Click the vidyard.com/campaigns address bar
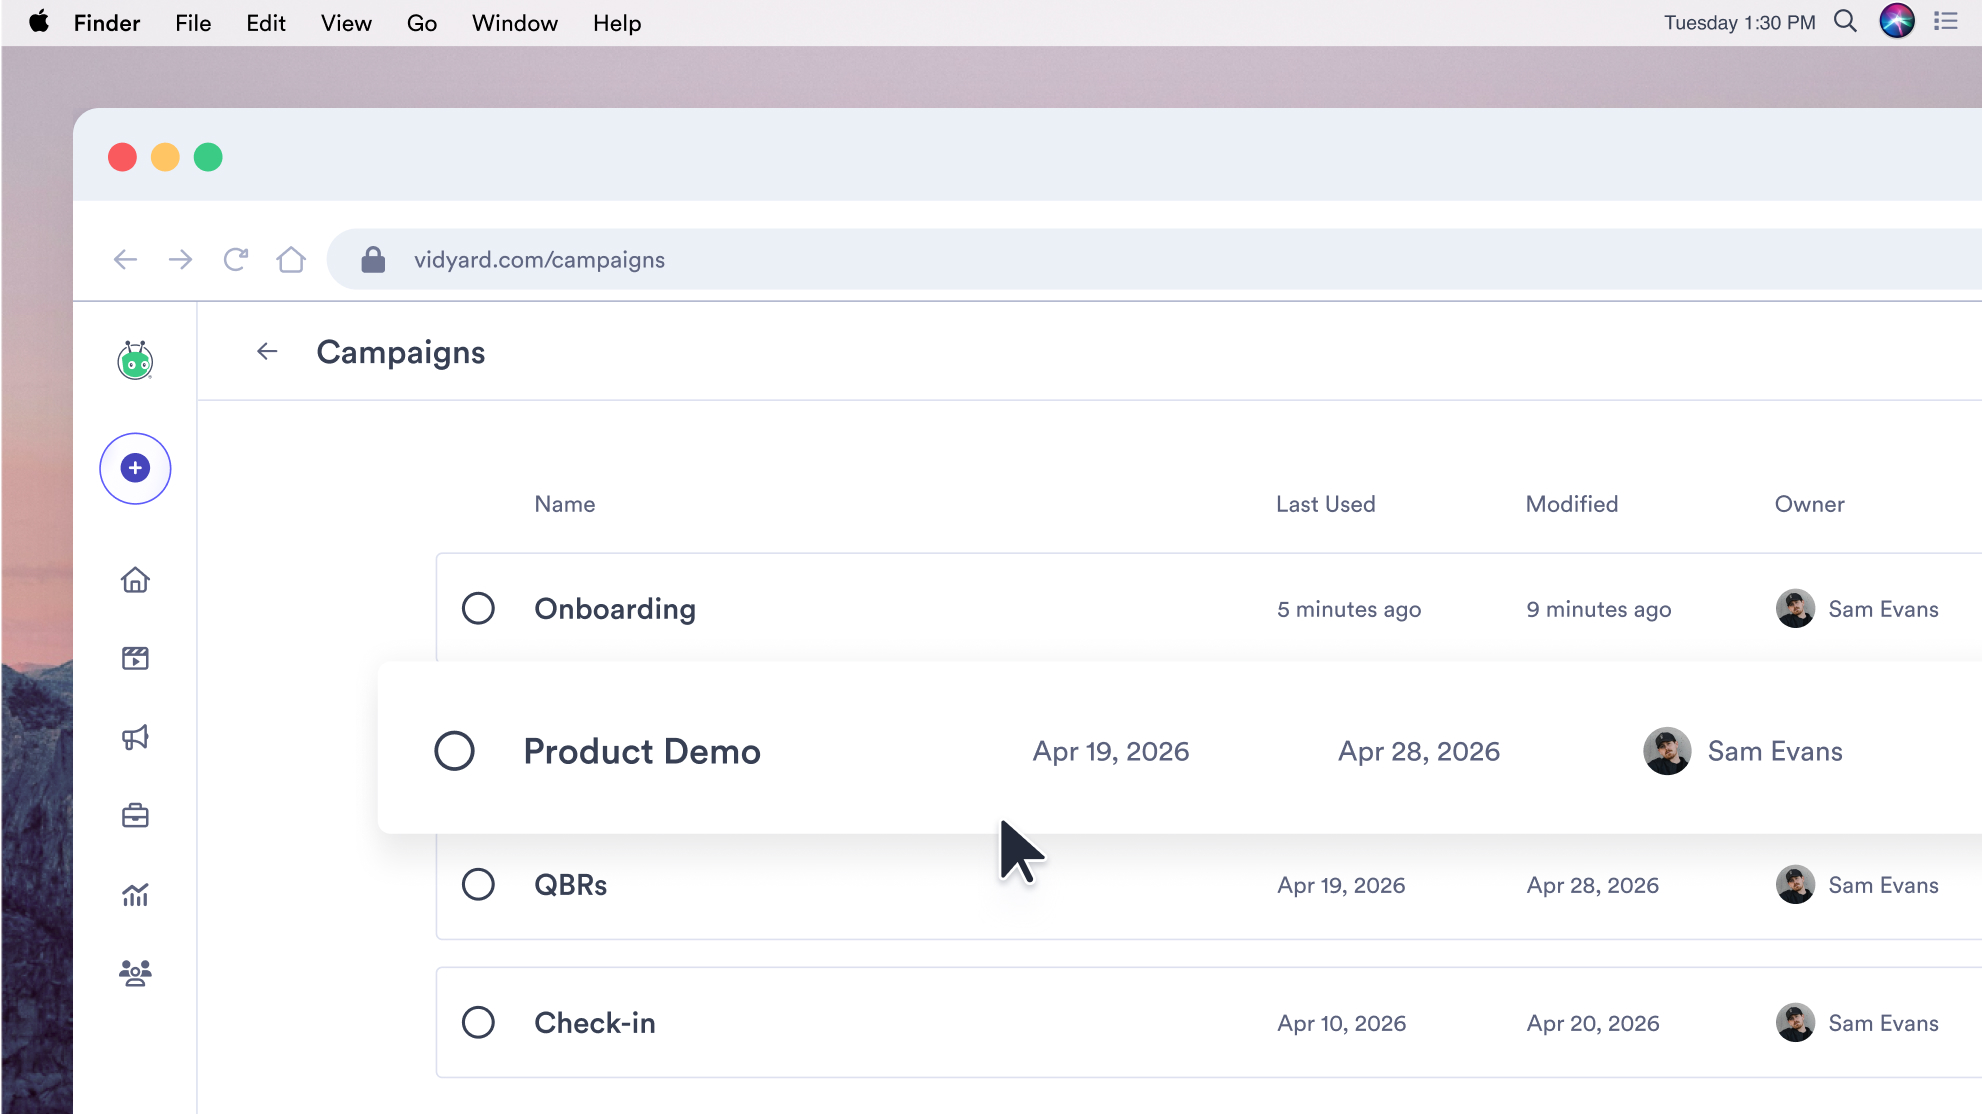The height and width of the screenshot is (1114, 1982). pos(1150,260)
